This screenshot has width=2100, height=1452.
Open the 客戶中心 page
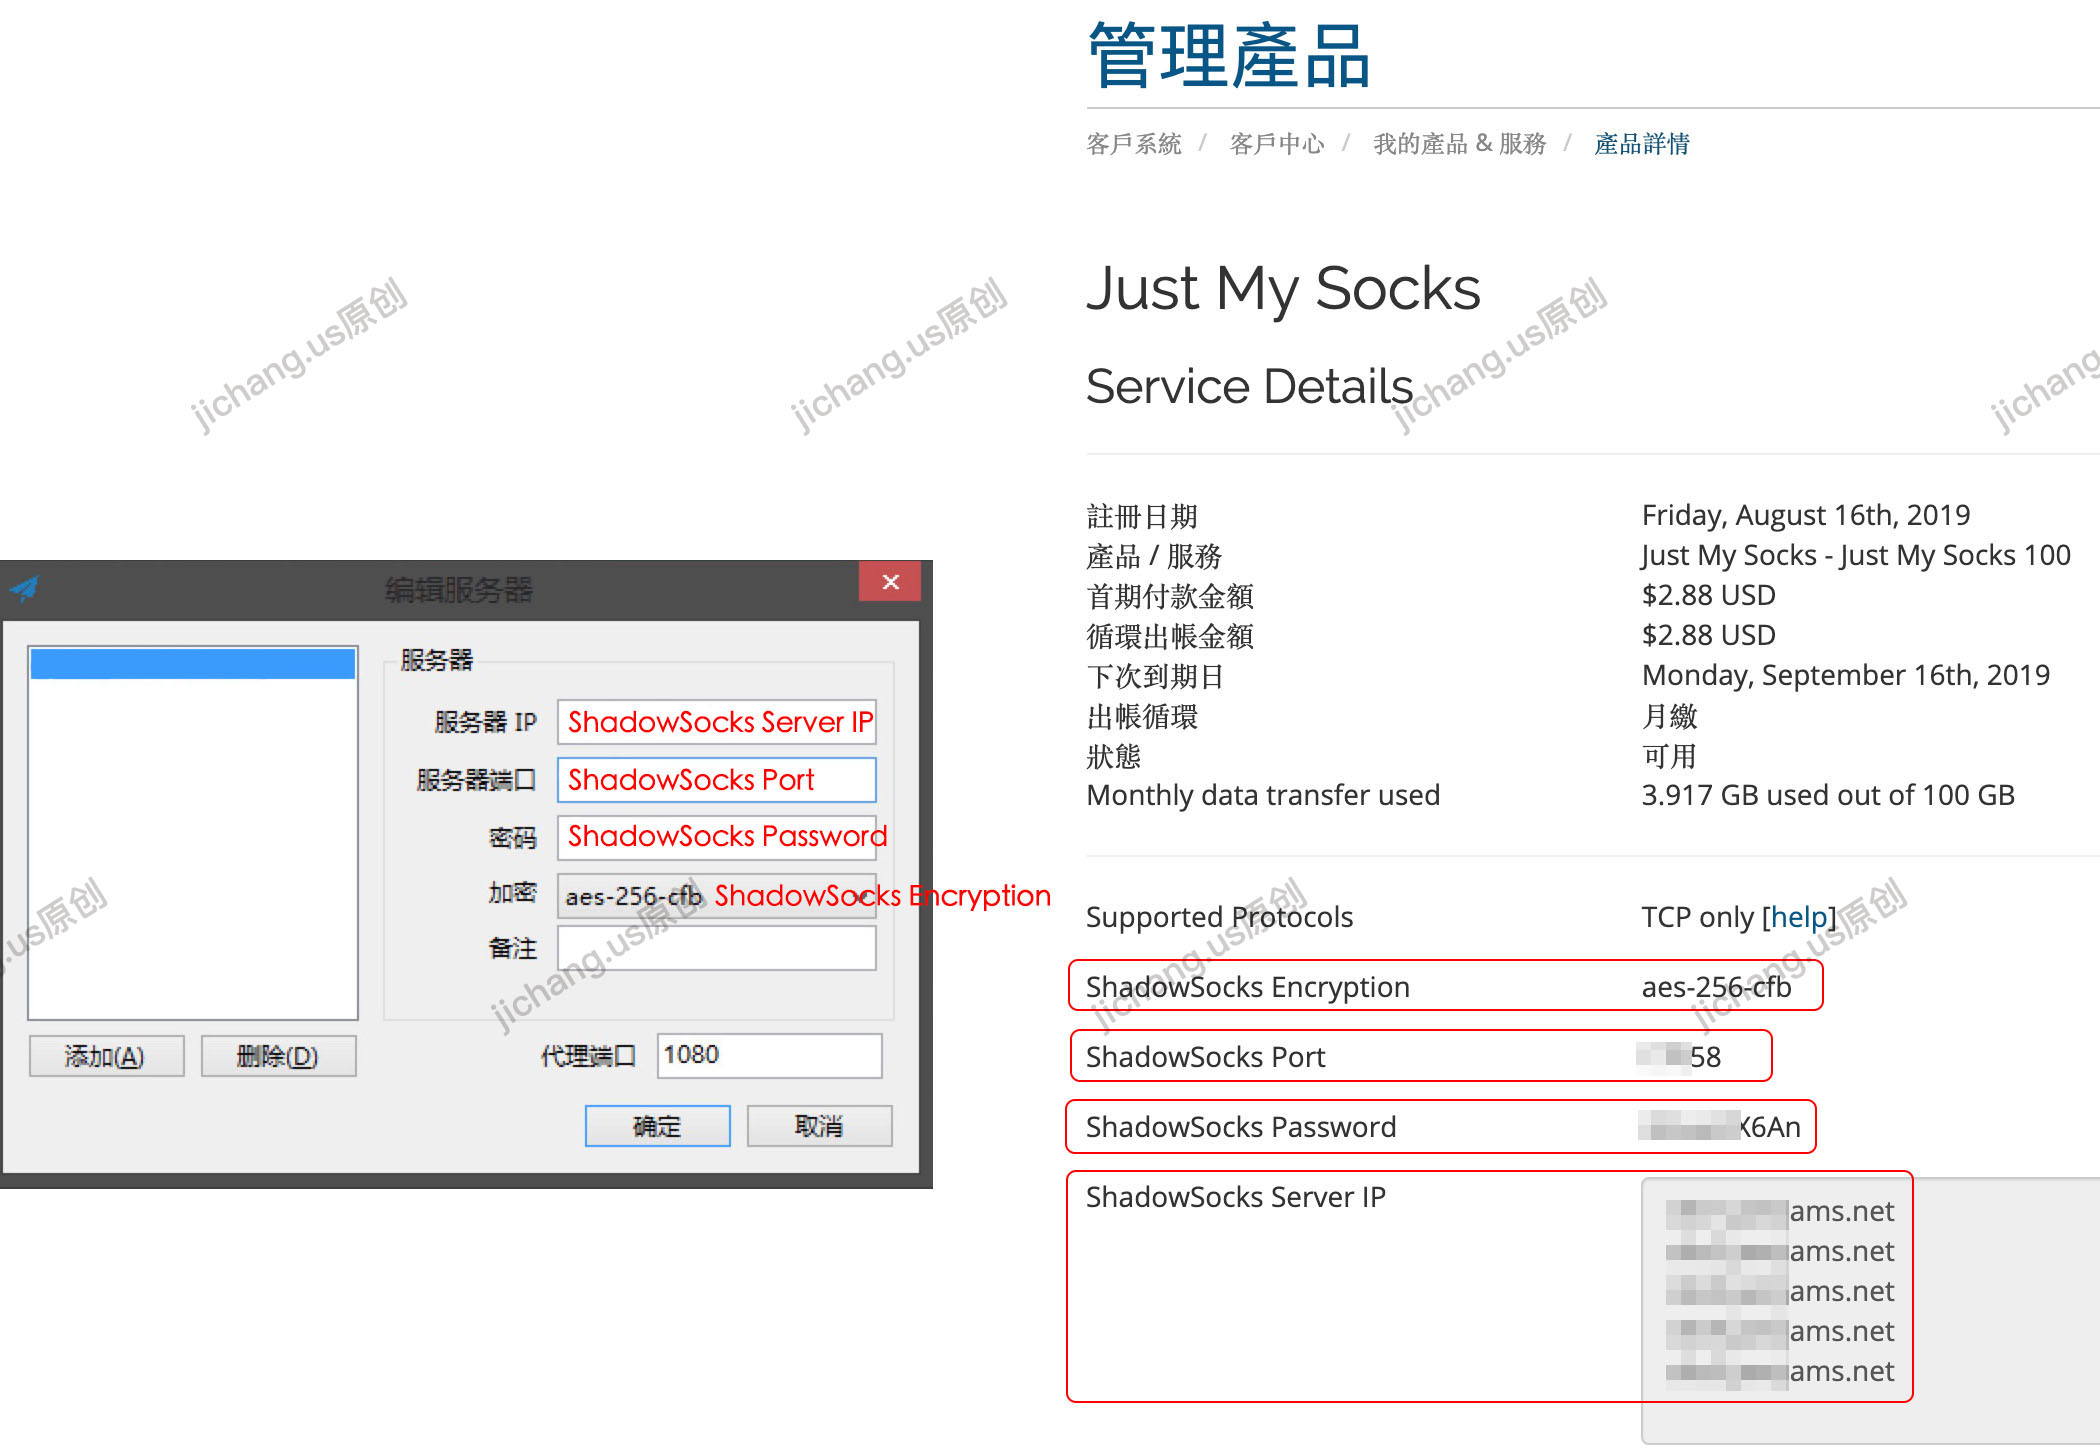1277,143
